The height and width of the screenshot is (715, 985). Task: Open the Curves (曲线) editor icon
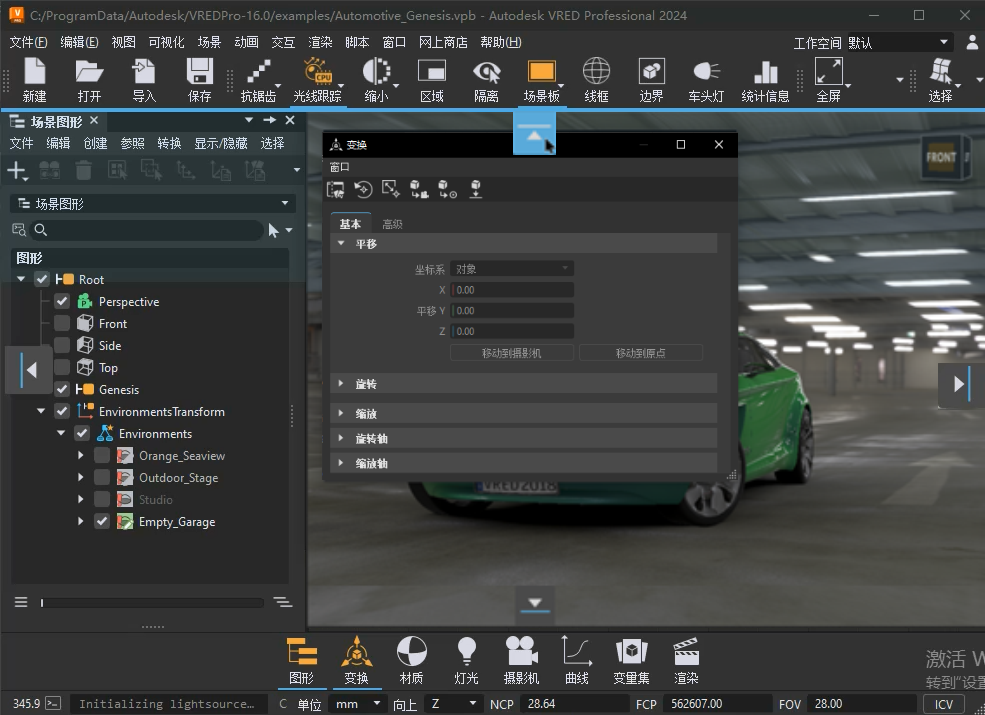click(576, 660)
